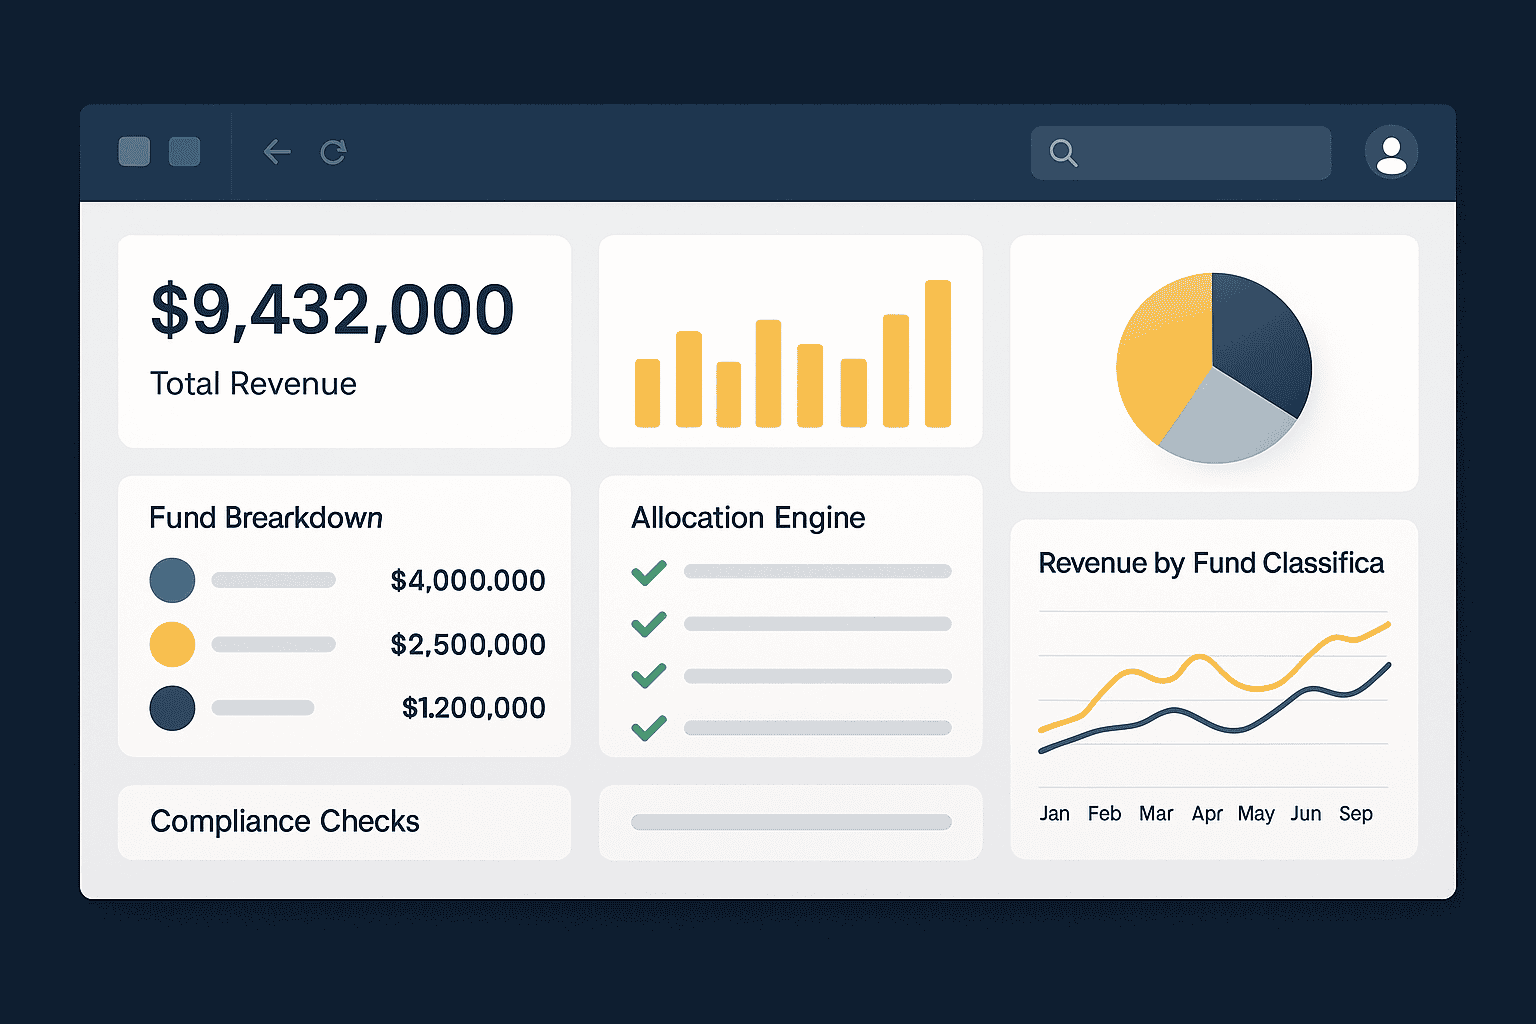Open the Compliance Checks card

[x=344, y=822]
